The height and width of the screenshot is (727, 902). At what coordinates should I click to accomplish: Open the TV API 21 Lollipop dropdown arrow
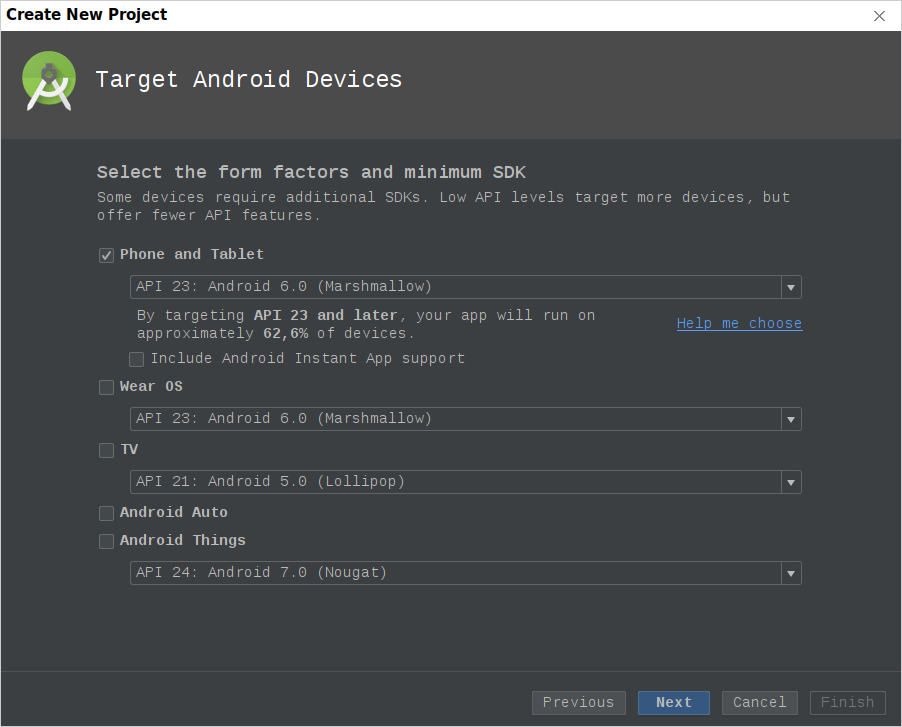(x=791, y=482)
